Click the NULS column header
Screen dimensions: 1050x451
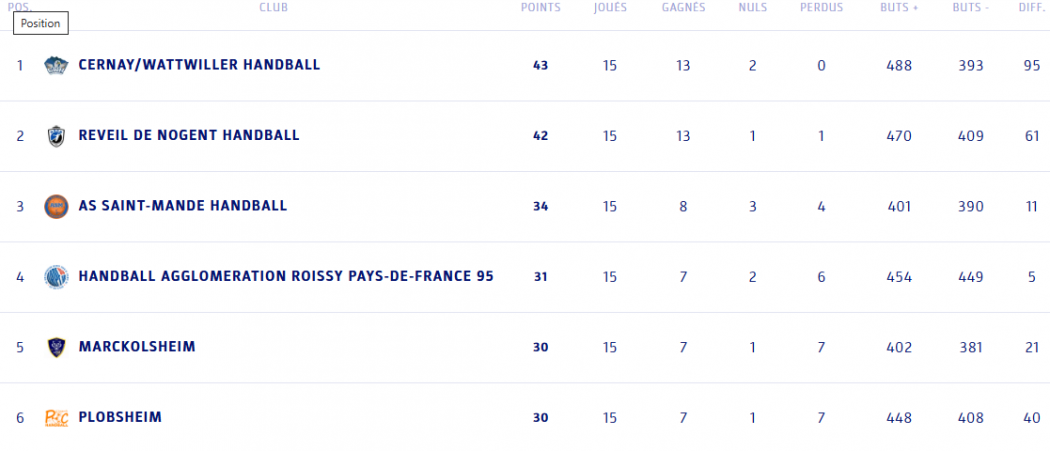[752, 7]
